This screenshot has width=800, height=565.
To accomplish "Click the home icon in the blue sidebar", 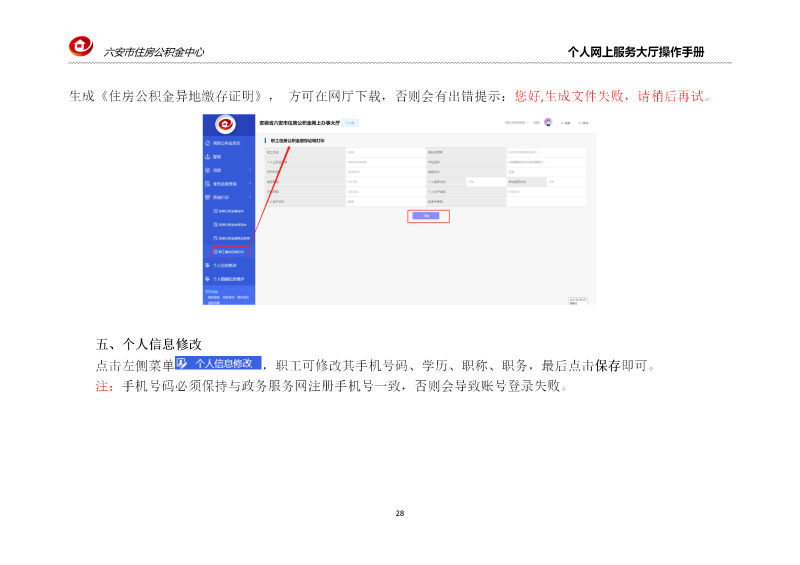I will point(208,143).
